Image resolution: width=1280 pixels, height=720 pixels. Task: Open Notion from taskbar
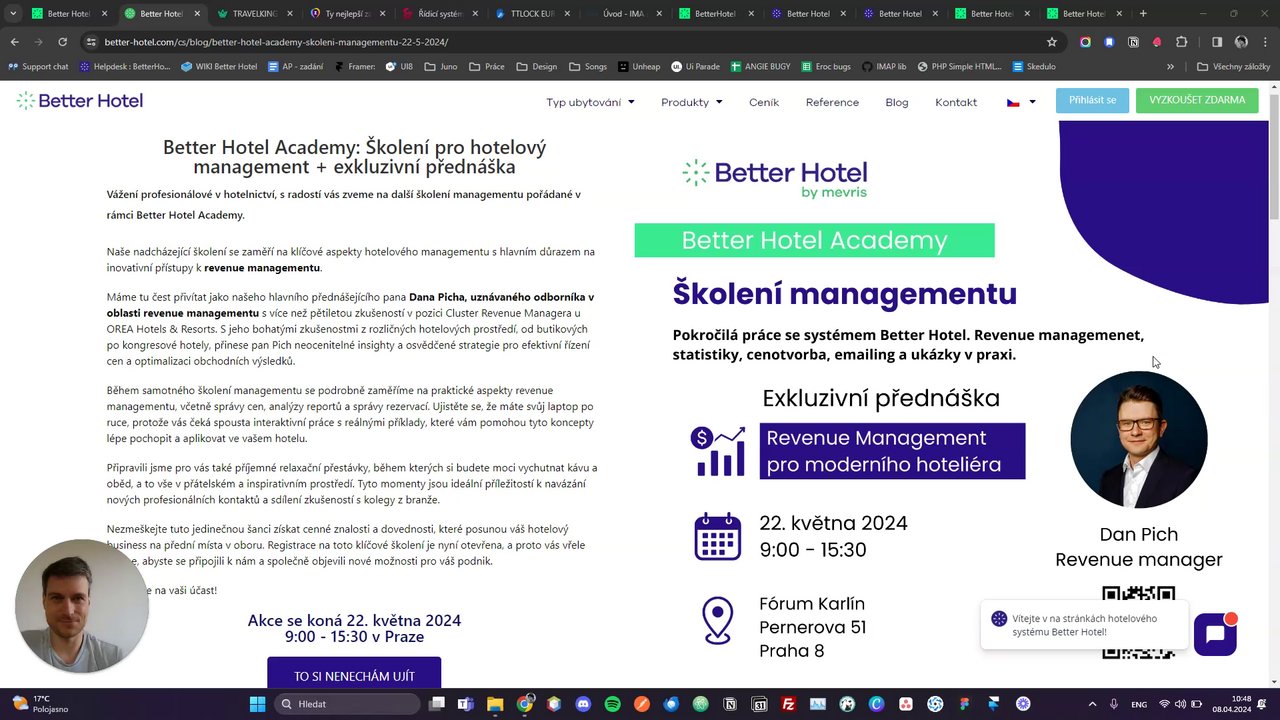pyautogui.click(x=730, y=704)
